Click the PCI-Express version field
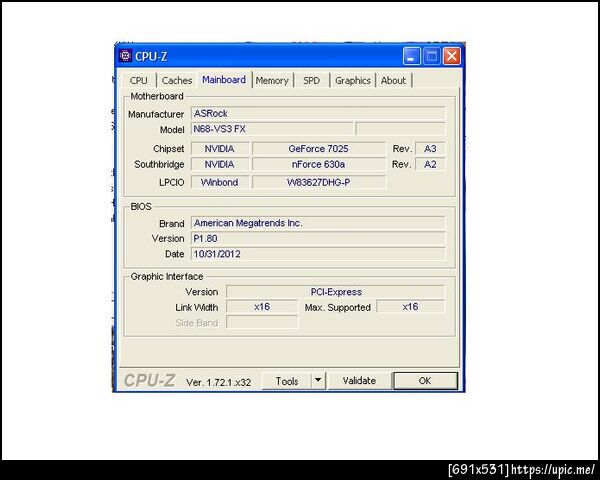600x480 pixels. coord(336,292)
